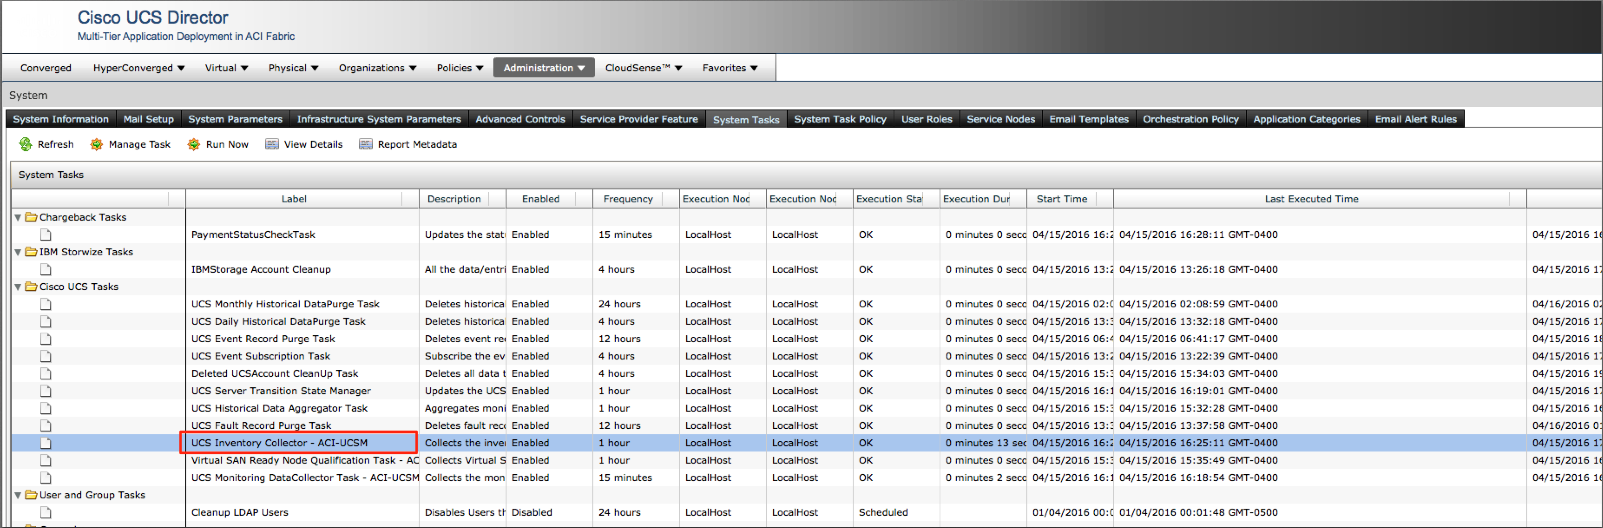Viewport: 1603px width, 528px height.
Task: Open the Virtual dropdown menu
Action: [x=227, y=68]
